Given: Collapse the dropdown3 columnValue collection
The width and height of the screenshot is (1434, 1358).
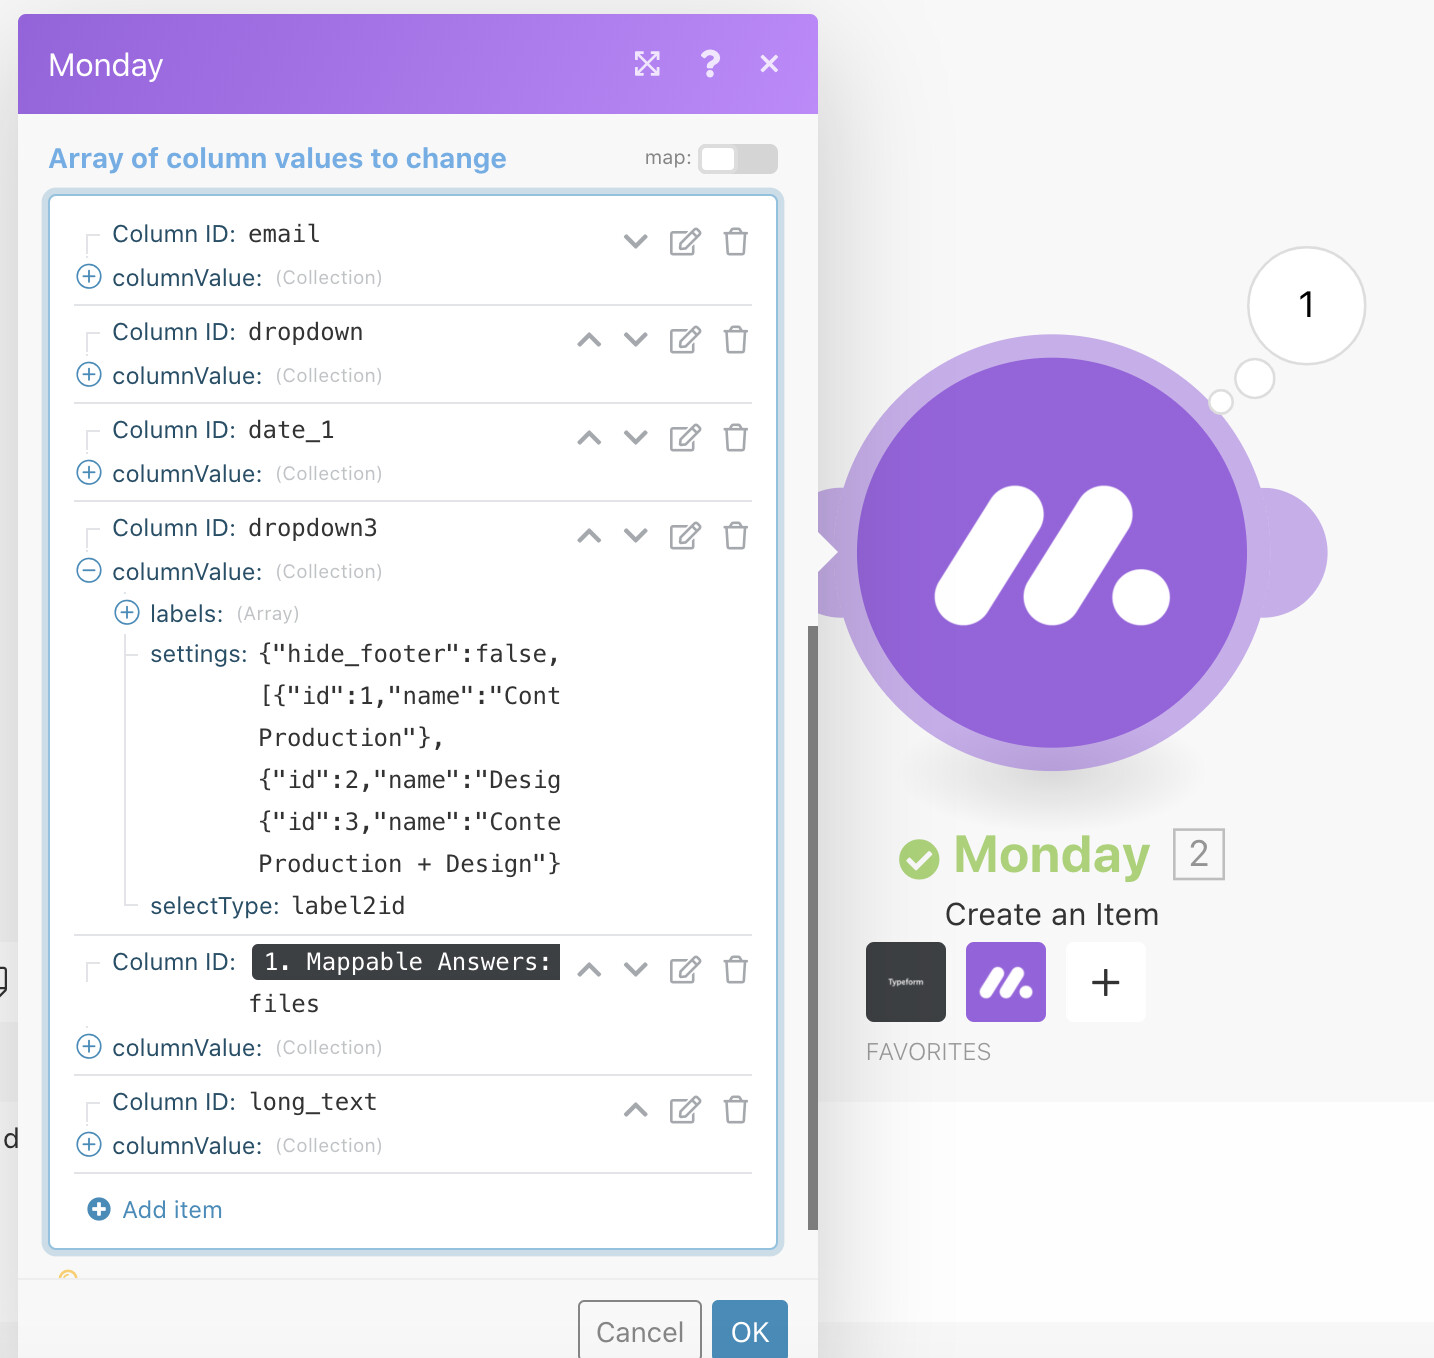Looking at the screenshot, I should pyautogui.click(x=89, y=570).
